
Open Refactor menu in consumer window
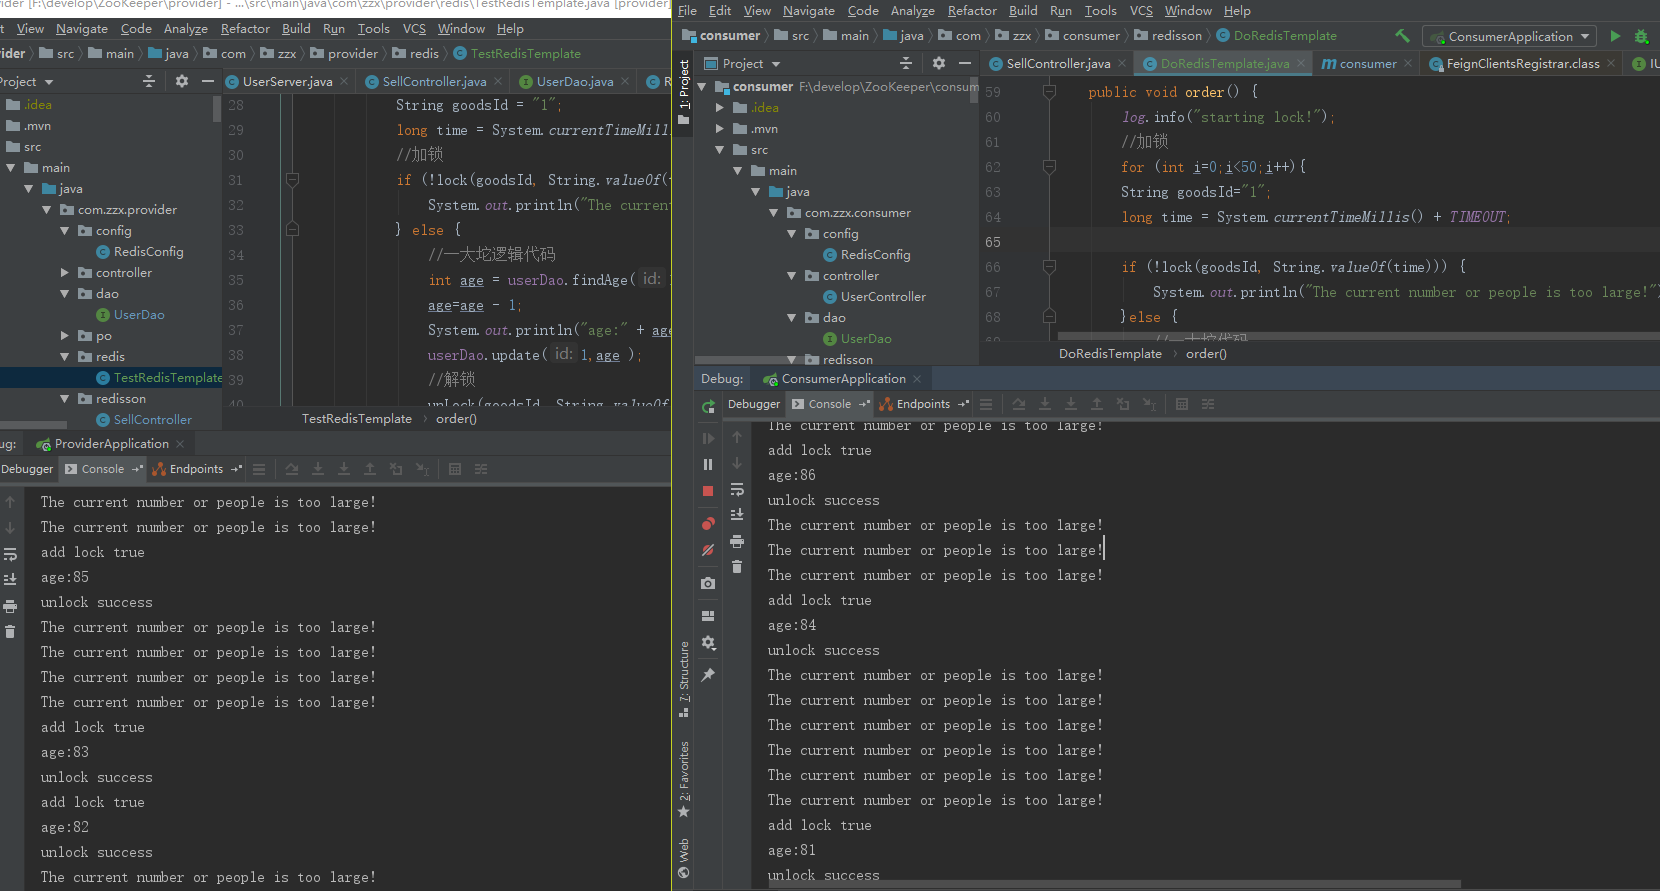[x=972, y=10]
